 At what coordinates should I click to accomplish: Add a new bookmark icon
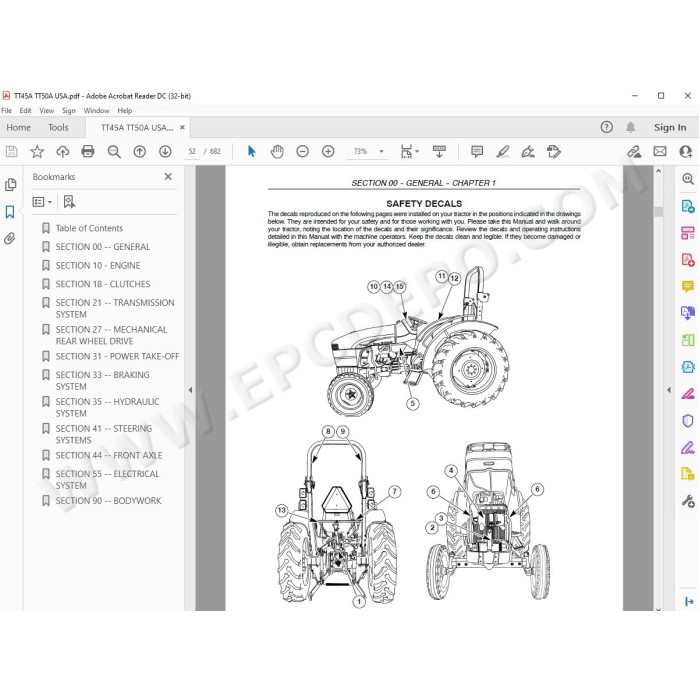pyautogui.click(x=69, y=202)
